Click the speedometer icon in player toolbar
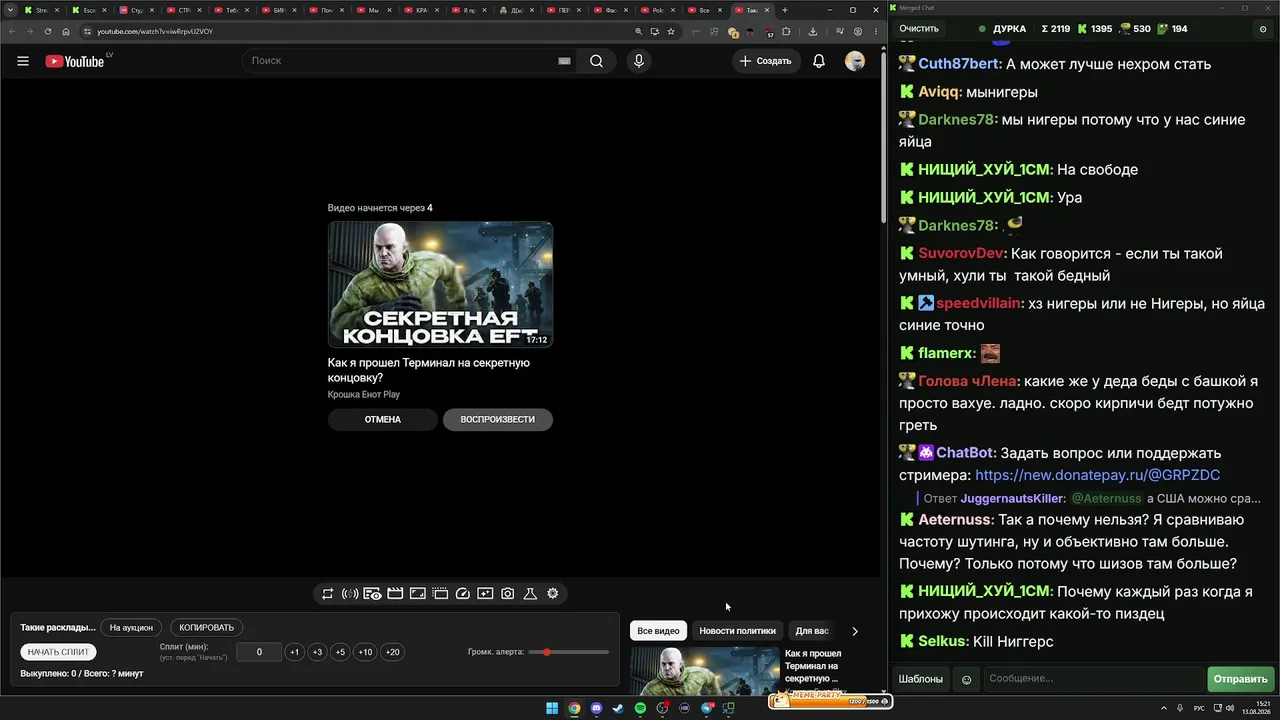Viewport: 1280px width, 720px height. [463, 594]
